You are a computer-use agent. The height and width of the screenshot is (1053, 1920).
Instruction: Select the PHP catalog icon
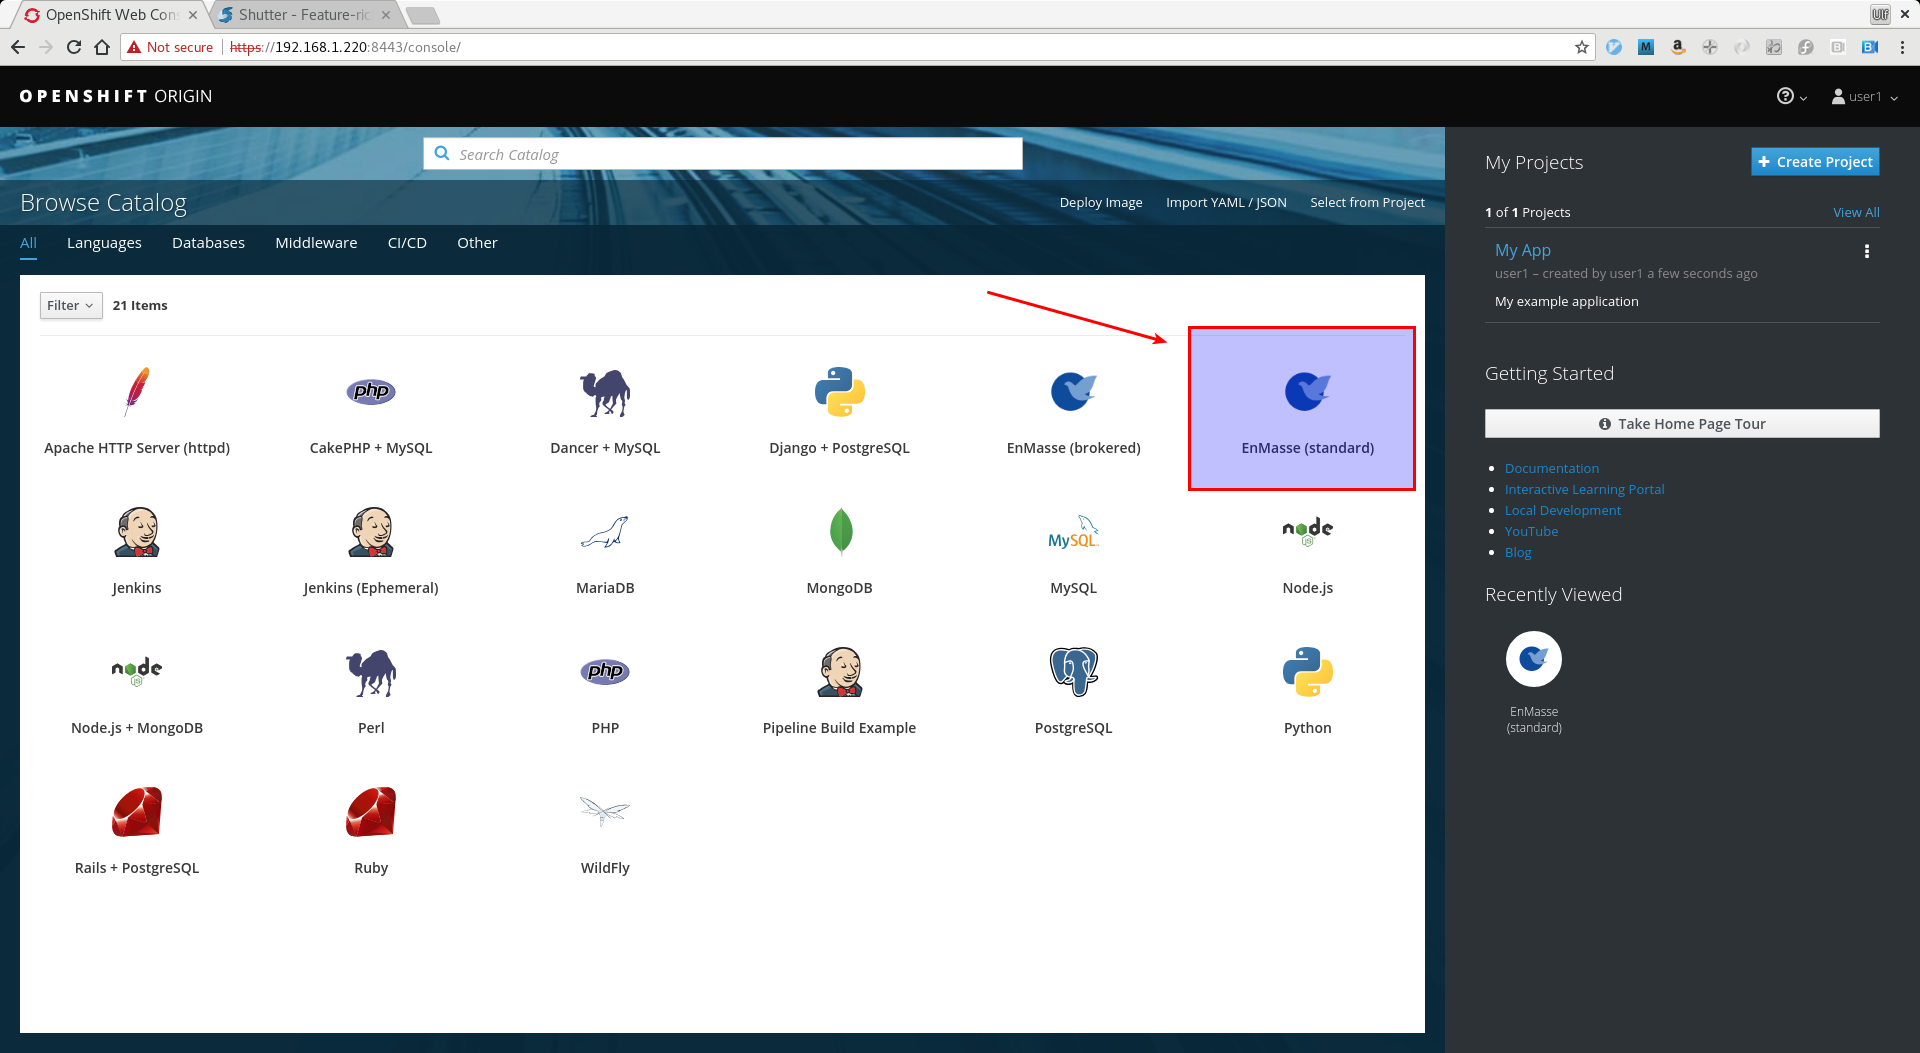[605, 671]
